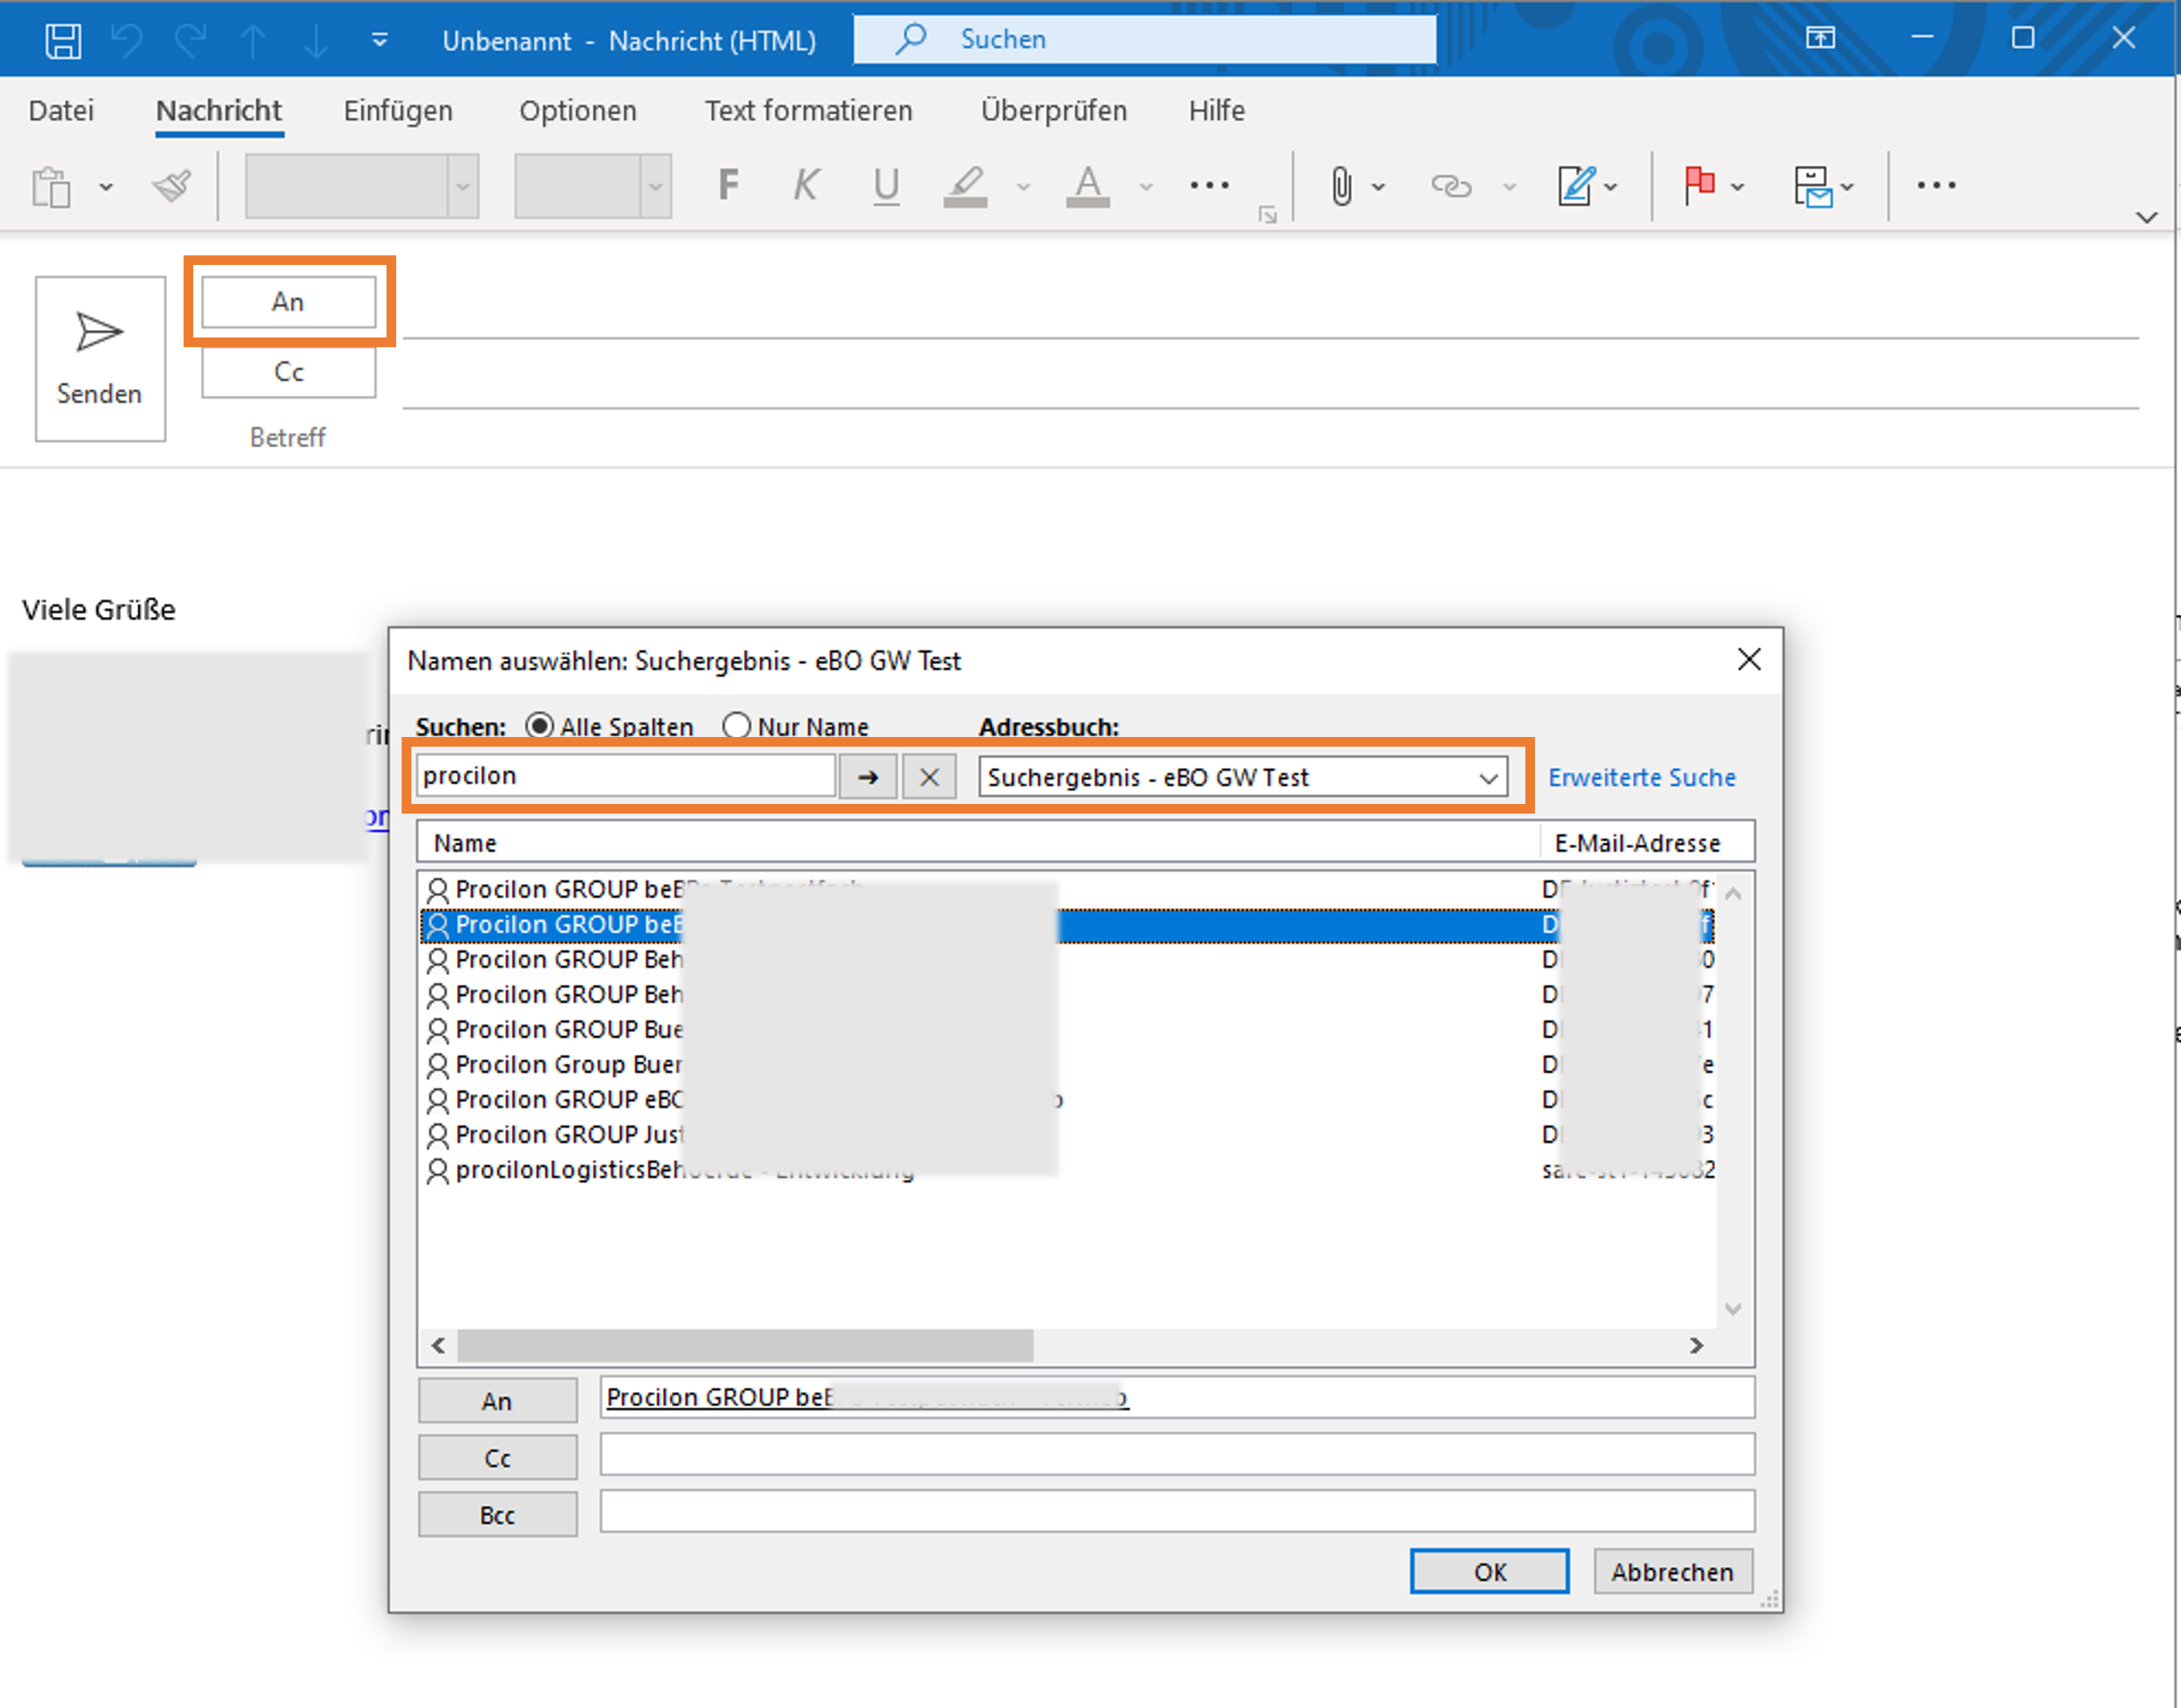Image resolution: width=2181 pixels, height=1708 pixels.
Task: Switch to the Optionen tab
Action: [577, 110]
